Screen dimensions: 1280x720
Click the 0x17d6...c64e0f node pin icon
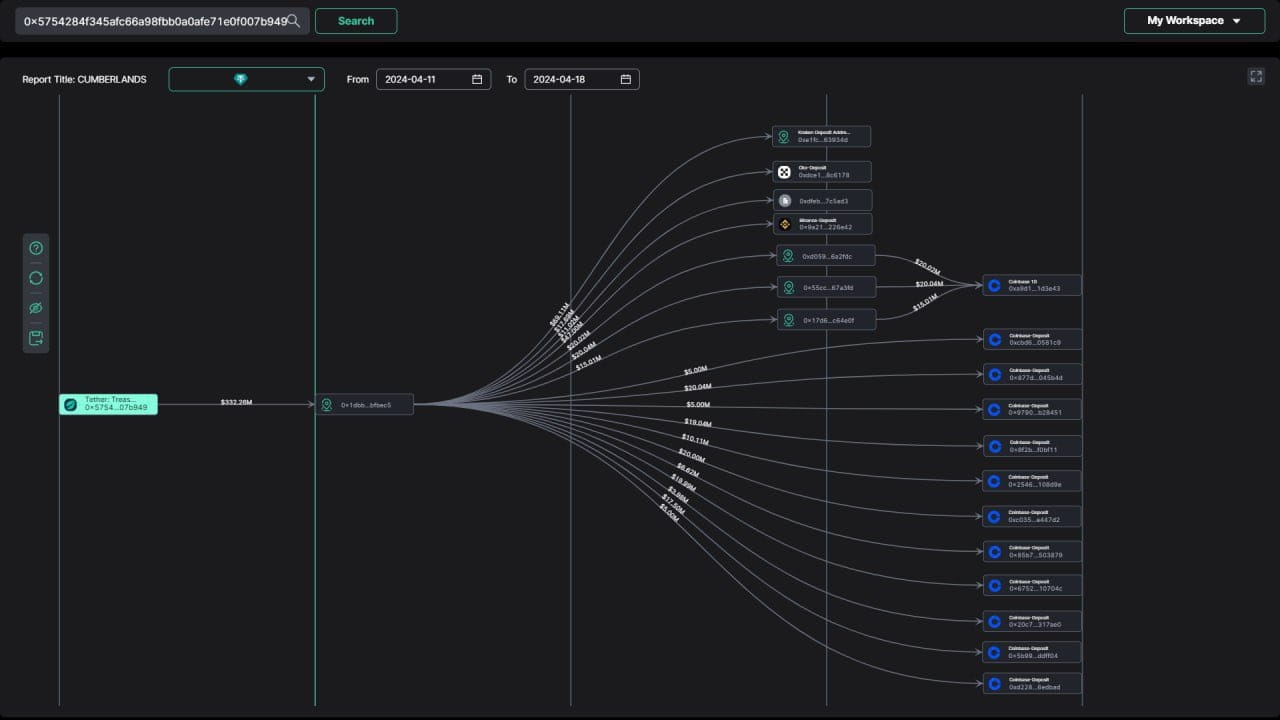coord(789,320)
